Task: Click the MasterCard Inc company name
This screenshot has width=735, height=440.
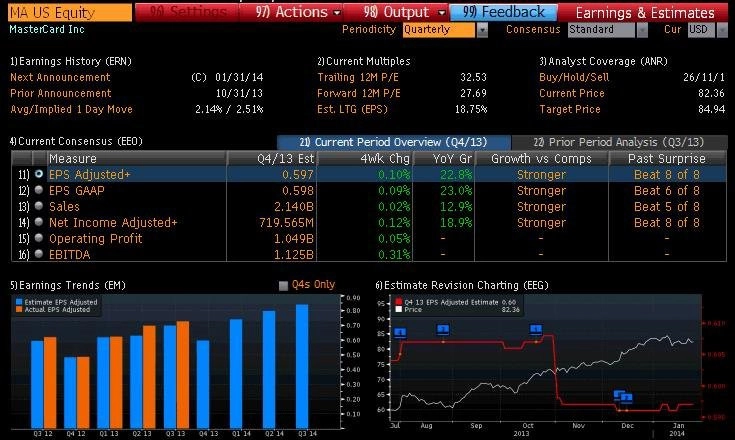Action: pos(47,30)
